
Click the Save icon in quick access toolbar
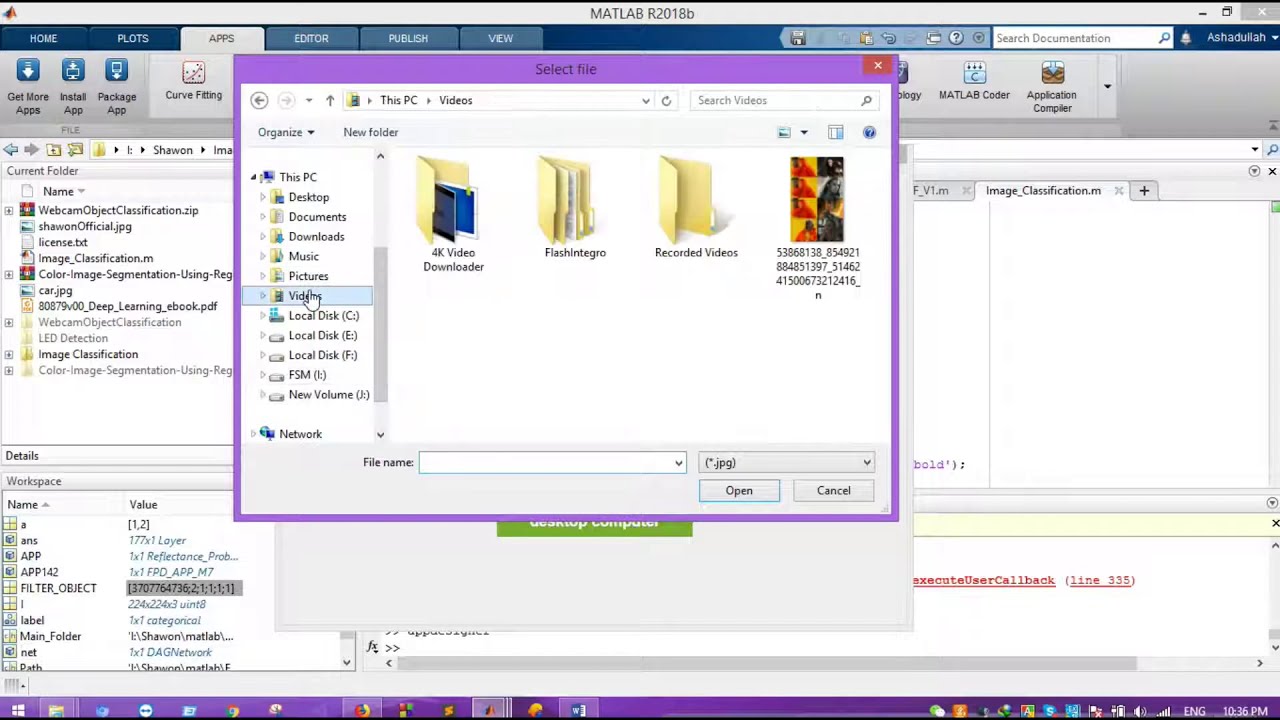[798, 38]
